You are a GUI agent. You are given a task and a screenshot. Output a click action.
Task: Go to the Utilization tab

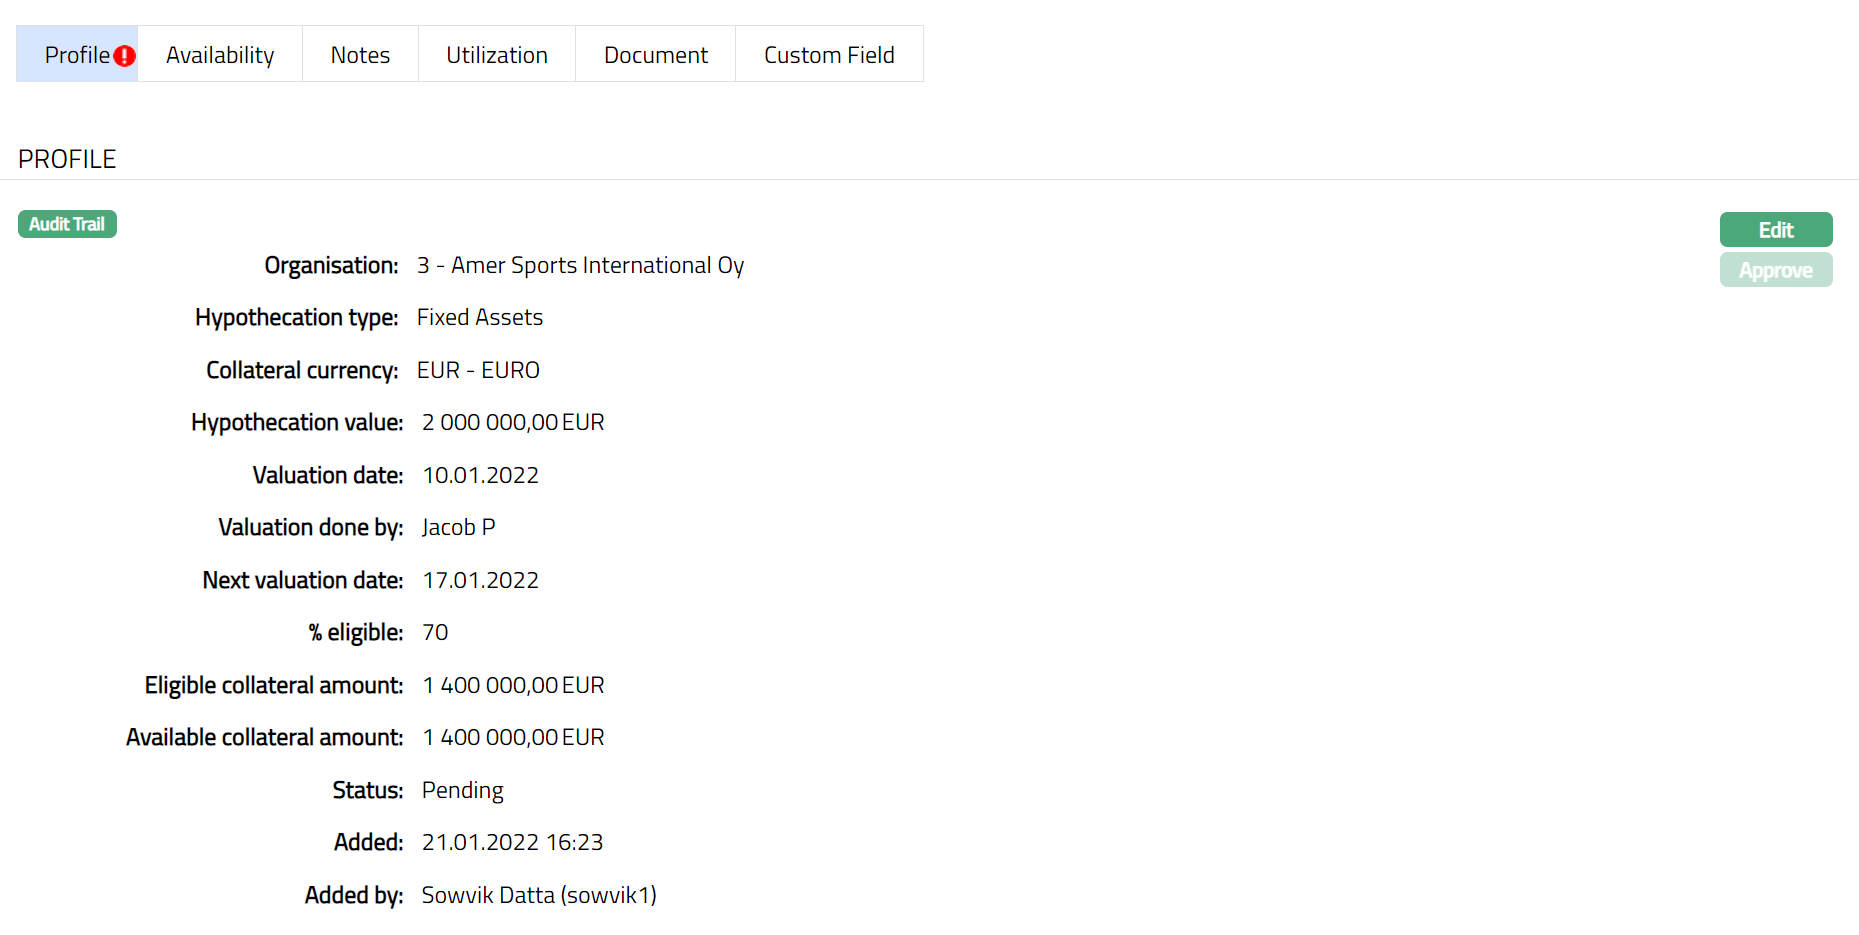coord(496,55)
